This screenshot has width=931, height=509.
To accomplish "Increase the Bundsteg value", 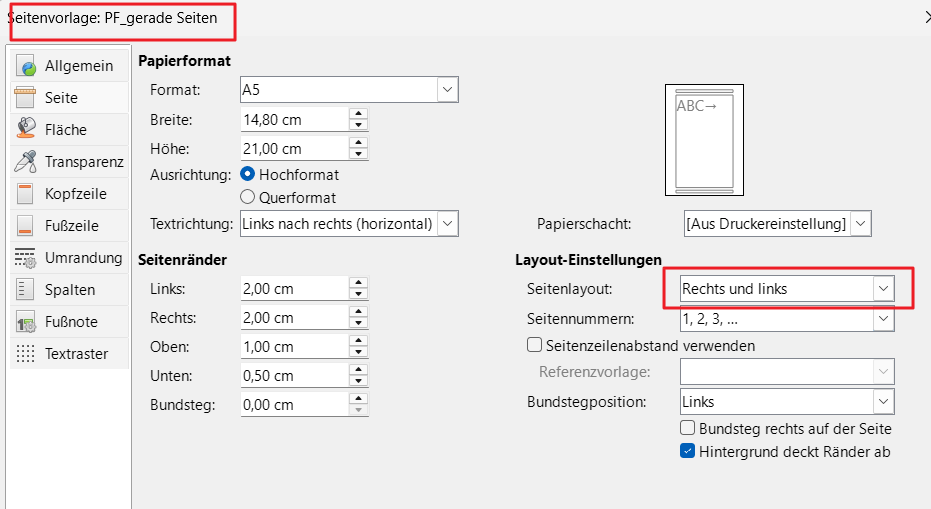I will tap(358, 399).
